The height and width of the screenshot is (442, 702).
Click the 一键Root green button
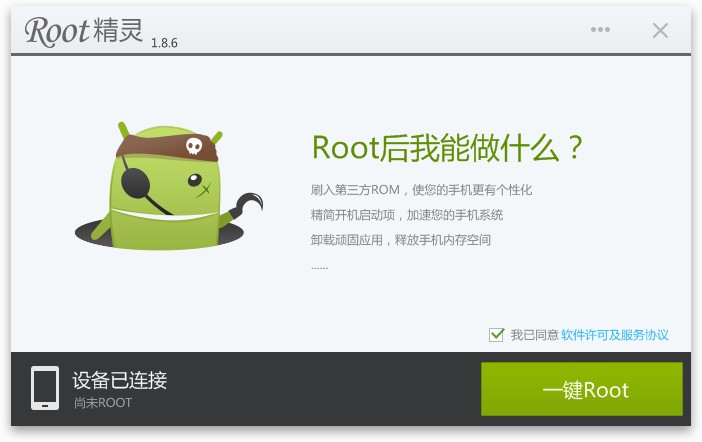point(582,389)
